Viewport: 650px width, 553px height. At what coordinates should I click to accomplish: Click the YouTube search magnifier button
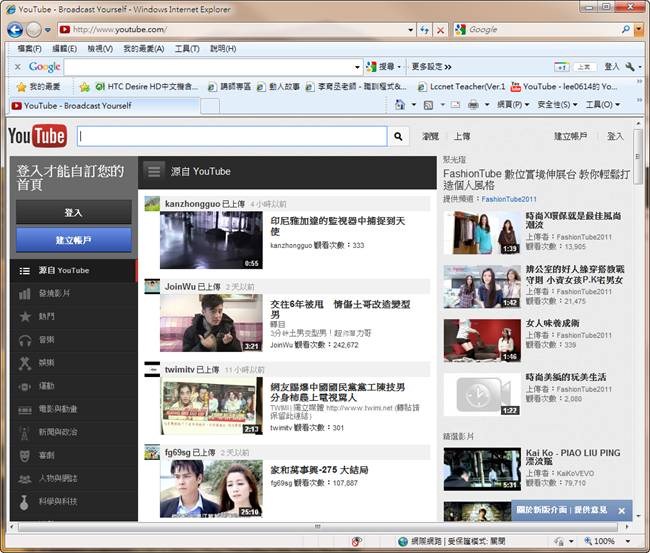coord(398,136)
